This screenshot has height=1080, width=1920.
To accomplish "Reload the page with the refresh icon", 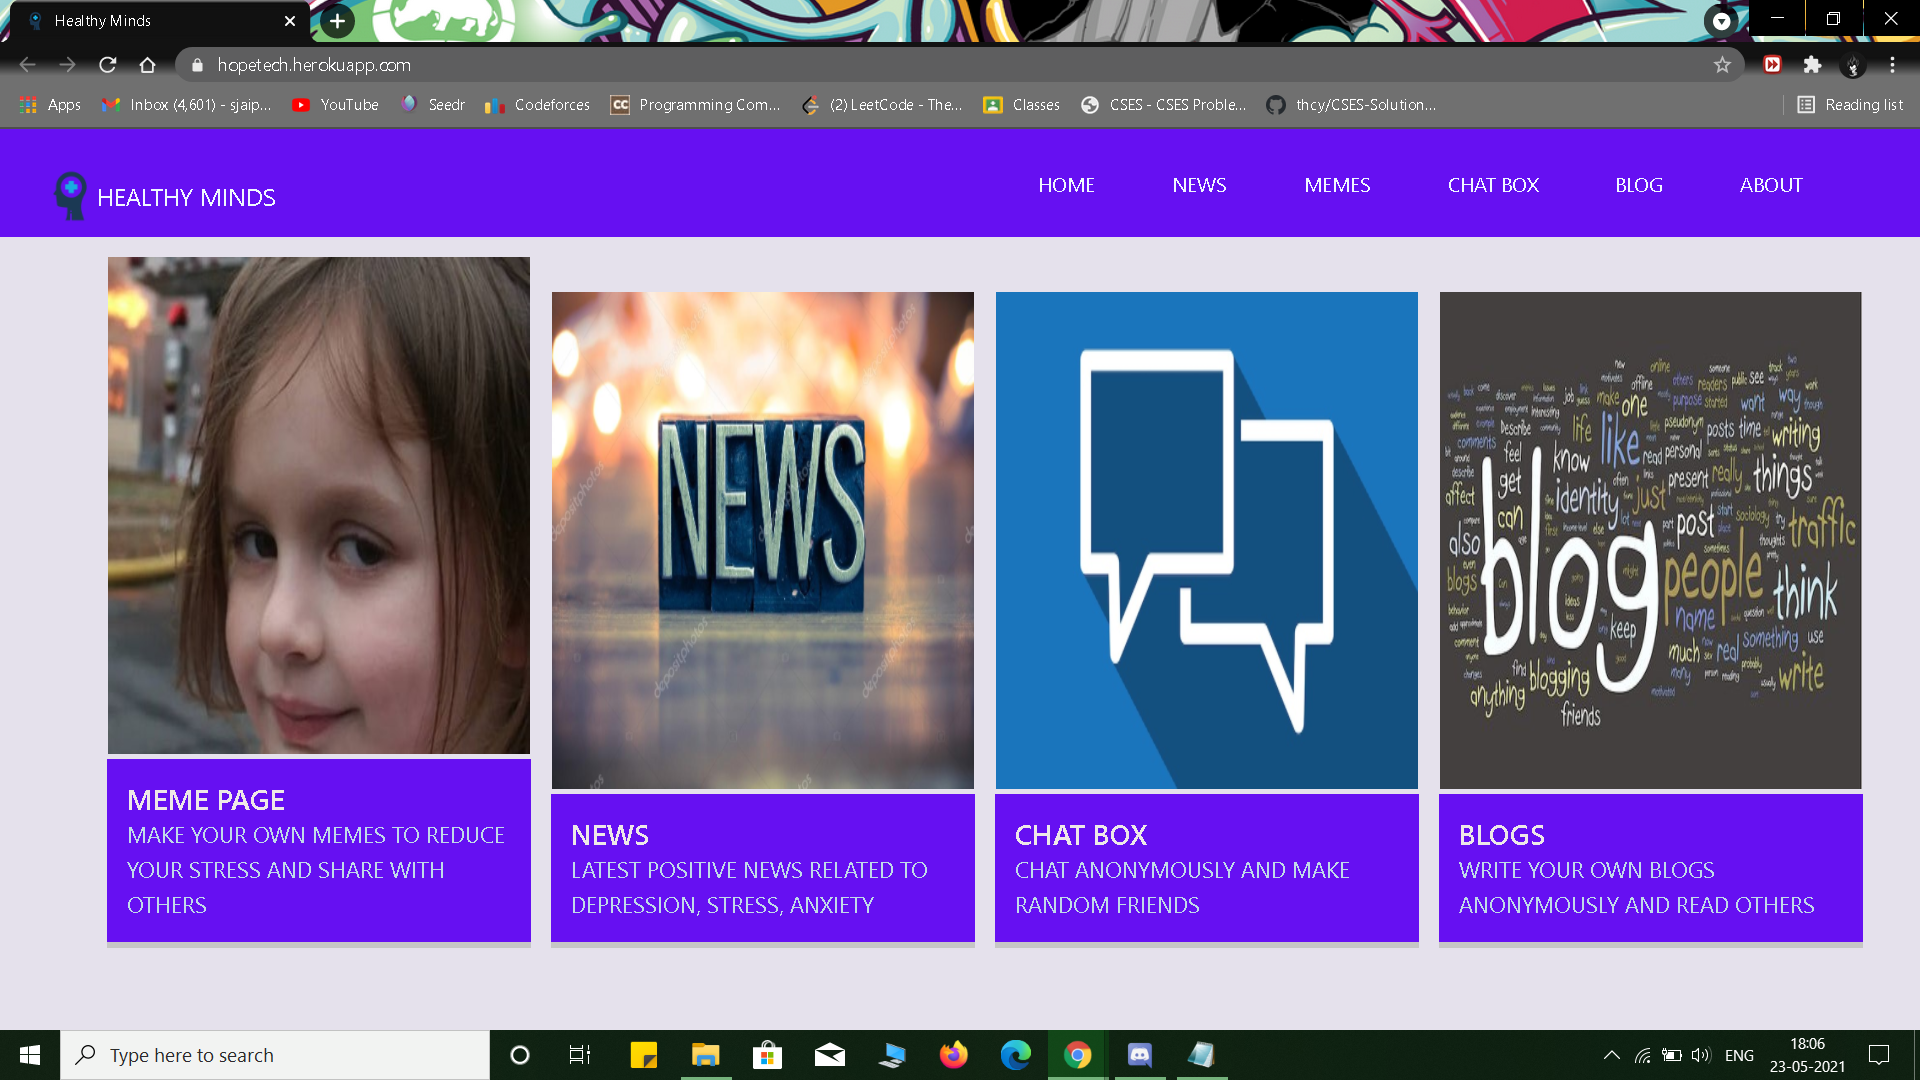I will click(108, 65).
